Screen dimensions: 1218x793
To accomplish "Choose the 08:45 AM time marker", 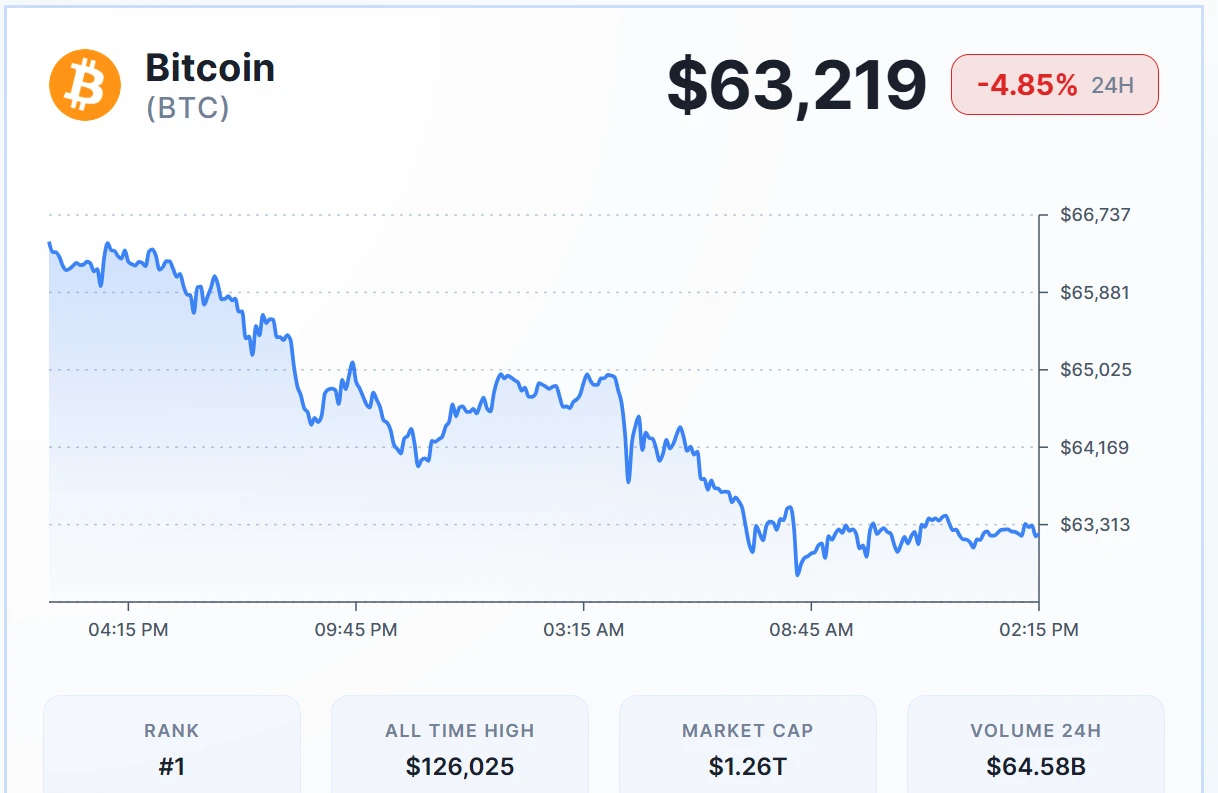I will tap(811, 630).
